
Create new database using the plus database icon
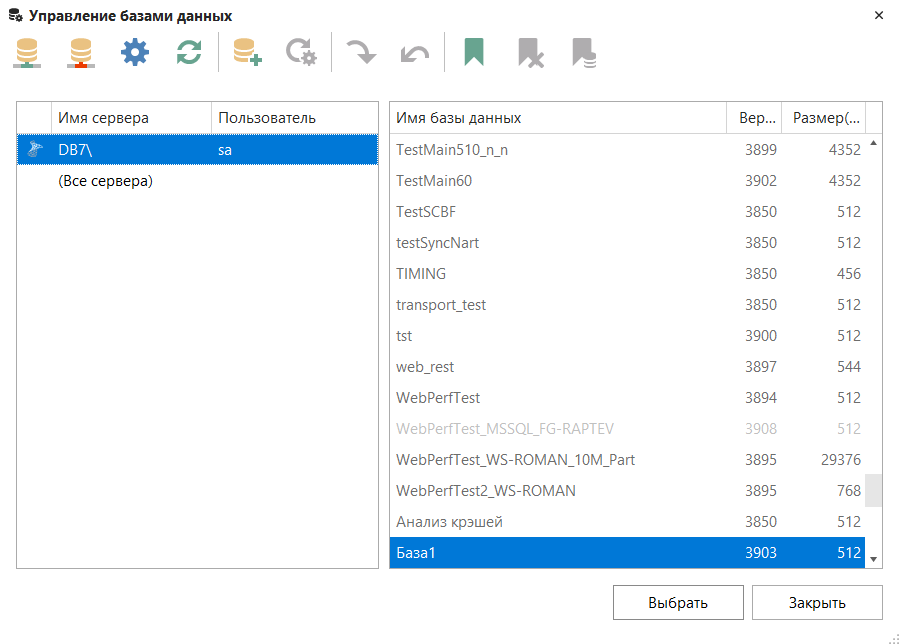coord(247,52)
